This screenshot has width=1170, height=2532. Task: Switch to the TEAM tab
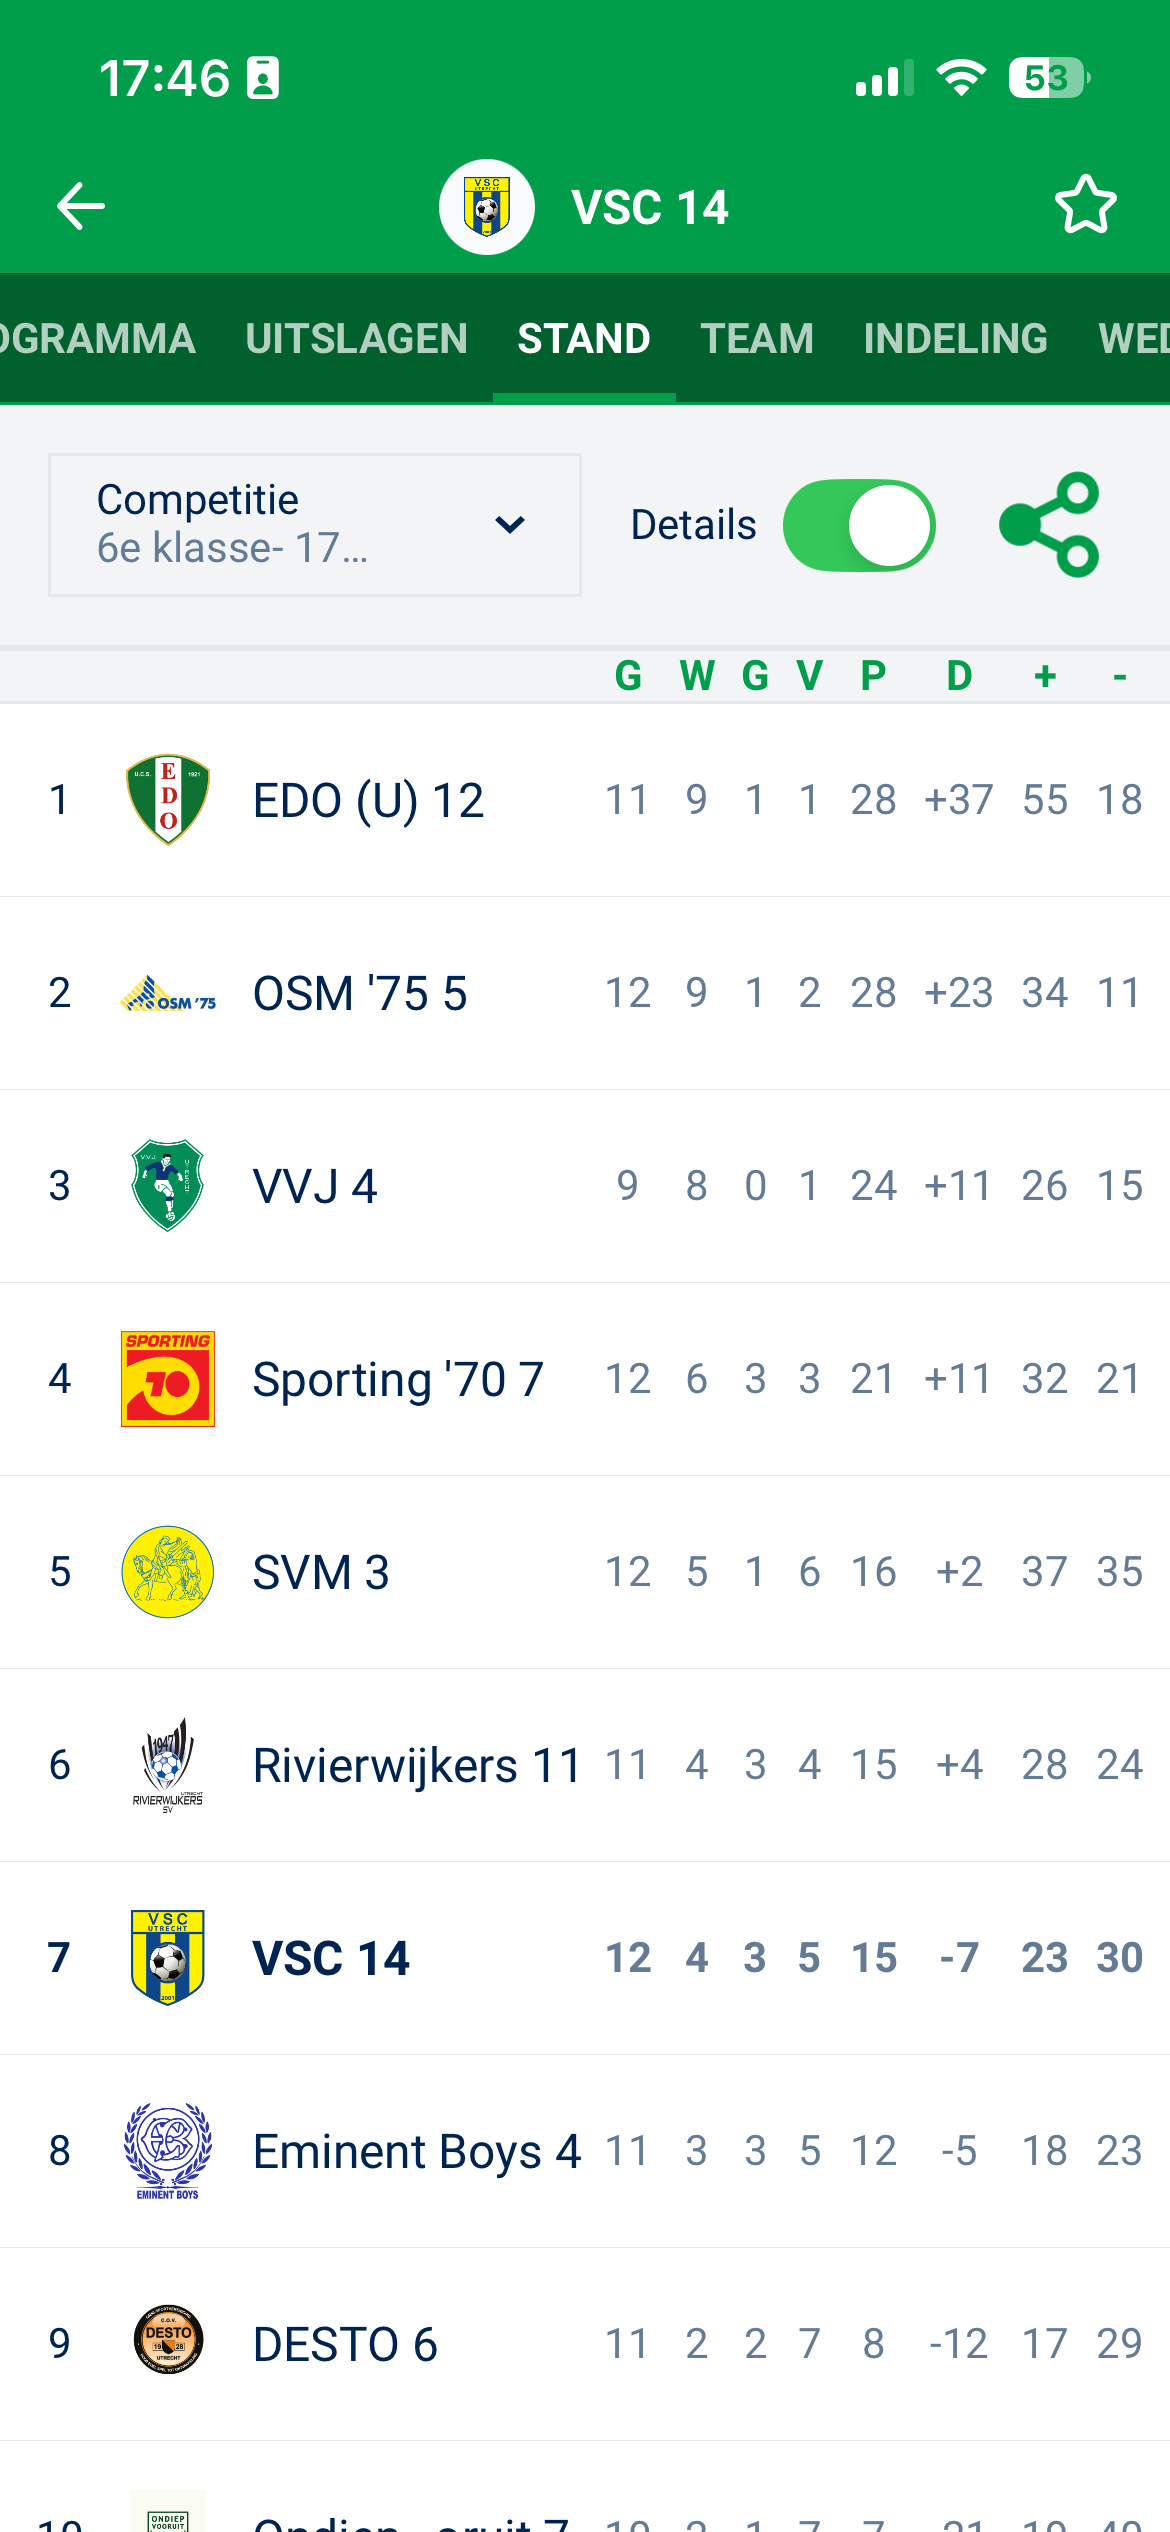757,338
